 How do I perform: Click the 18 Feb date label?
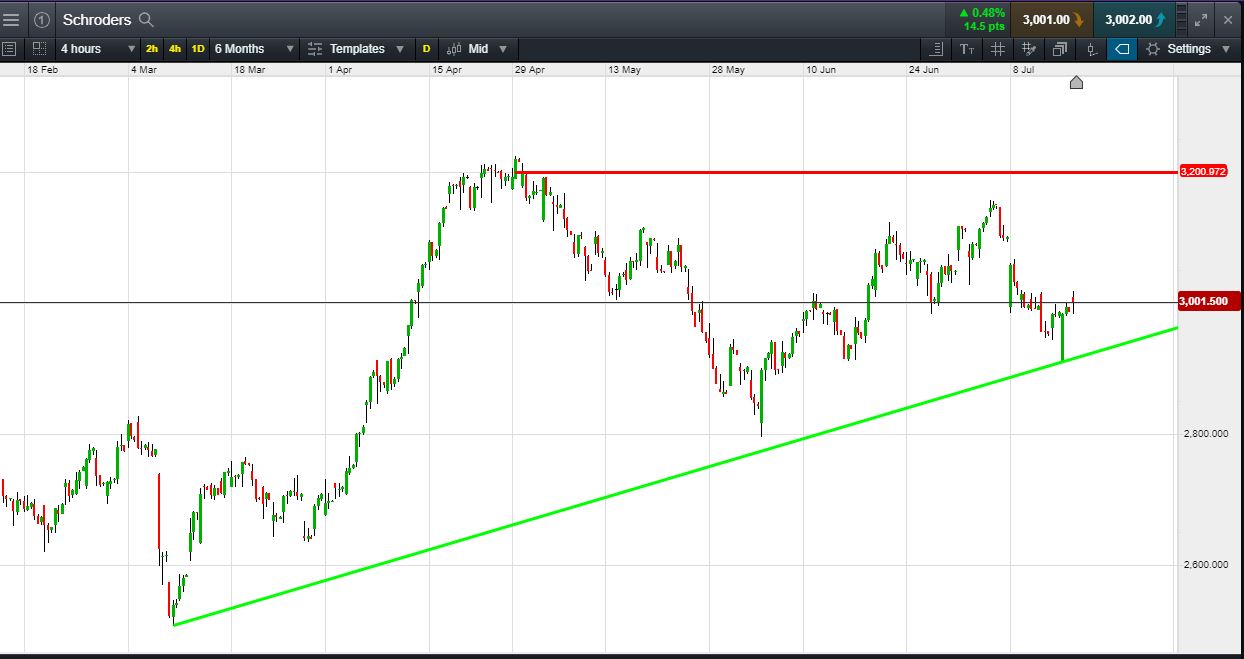point(43,70)
